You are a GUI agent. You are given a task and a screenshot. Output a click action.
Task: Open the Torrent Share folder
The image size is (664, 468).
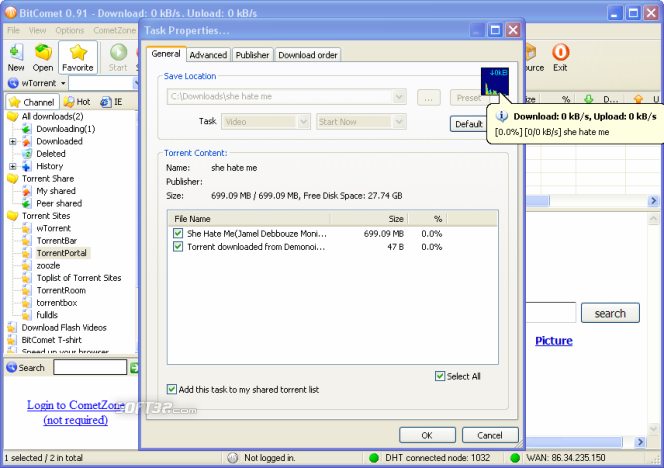point(48,179)
